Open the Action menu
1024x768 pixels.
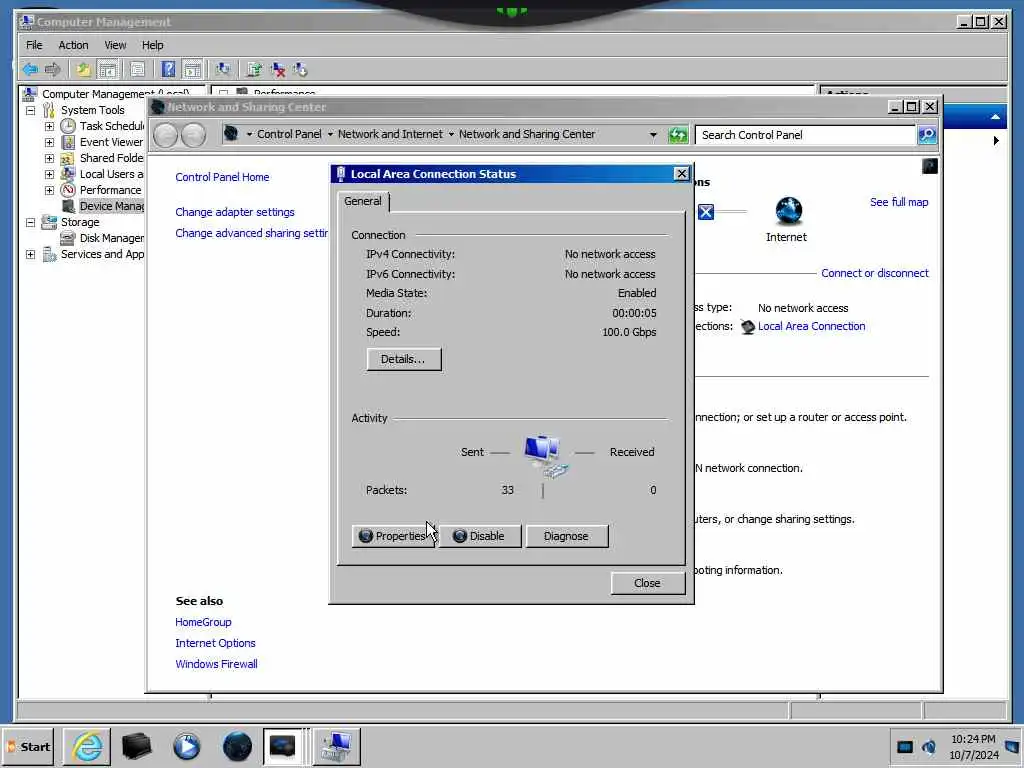[73, 45]
